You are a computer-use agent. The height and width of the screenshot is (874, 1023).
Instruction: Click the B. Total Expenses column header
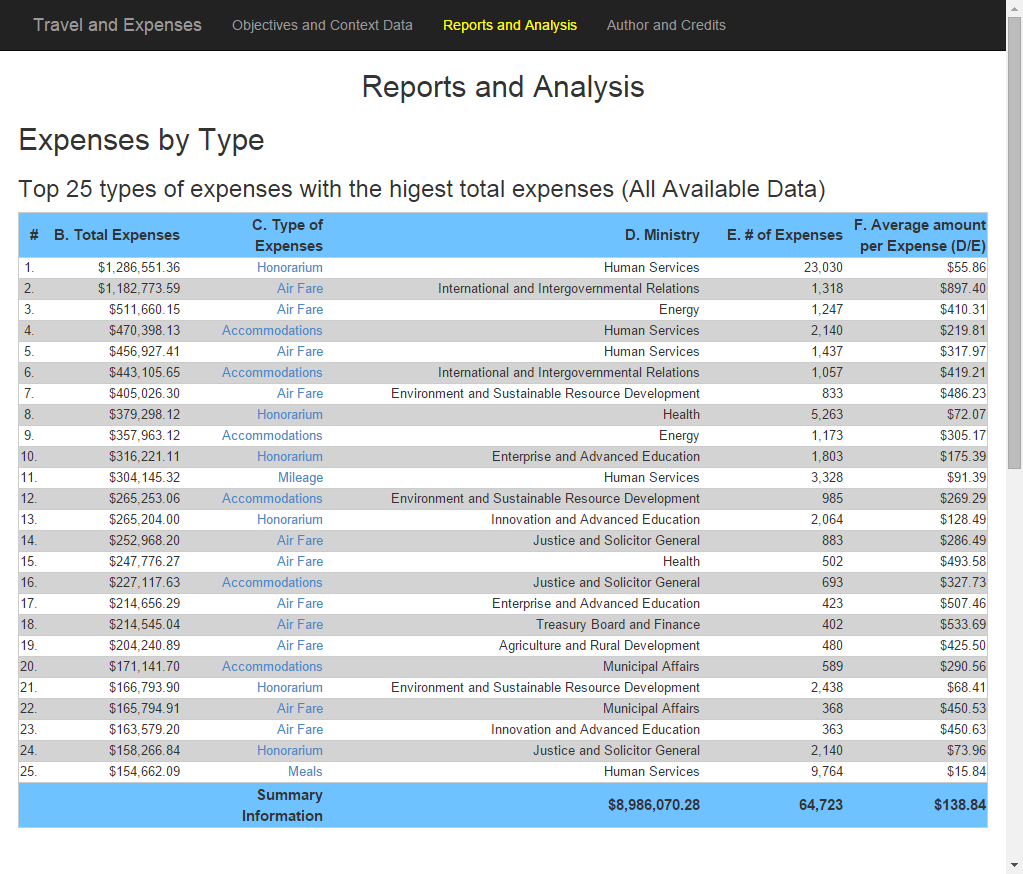pos(117,235)
